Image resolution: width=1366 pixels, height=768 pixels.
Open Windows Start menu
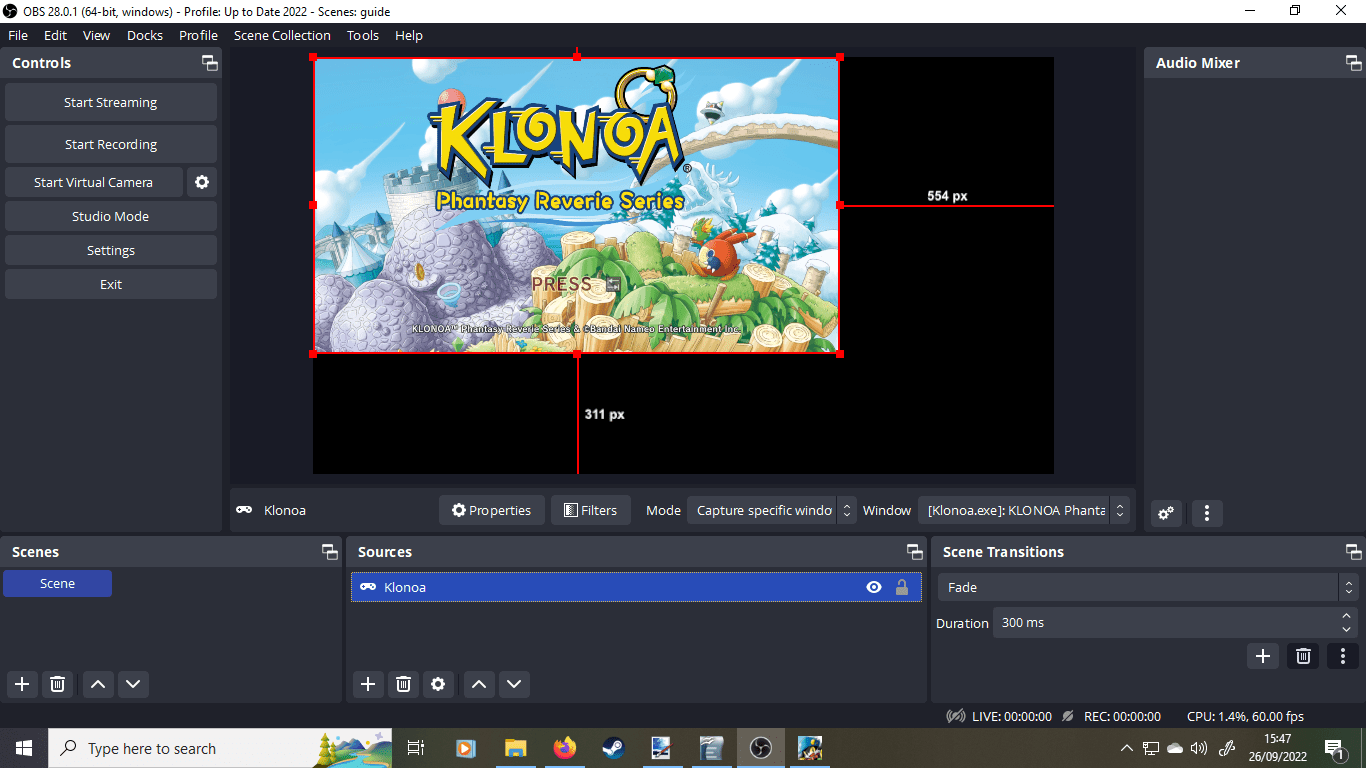24,748
